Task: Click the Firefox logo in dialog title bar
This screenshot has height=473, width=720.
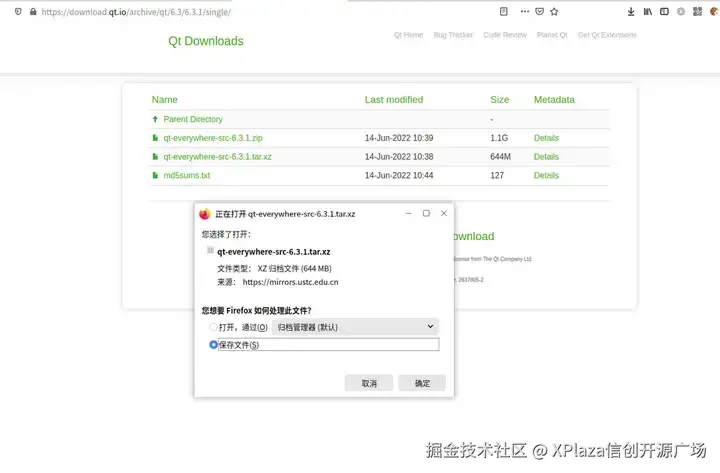Action: [x=204, y=214]
